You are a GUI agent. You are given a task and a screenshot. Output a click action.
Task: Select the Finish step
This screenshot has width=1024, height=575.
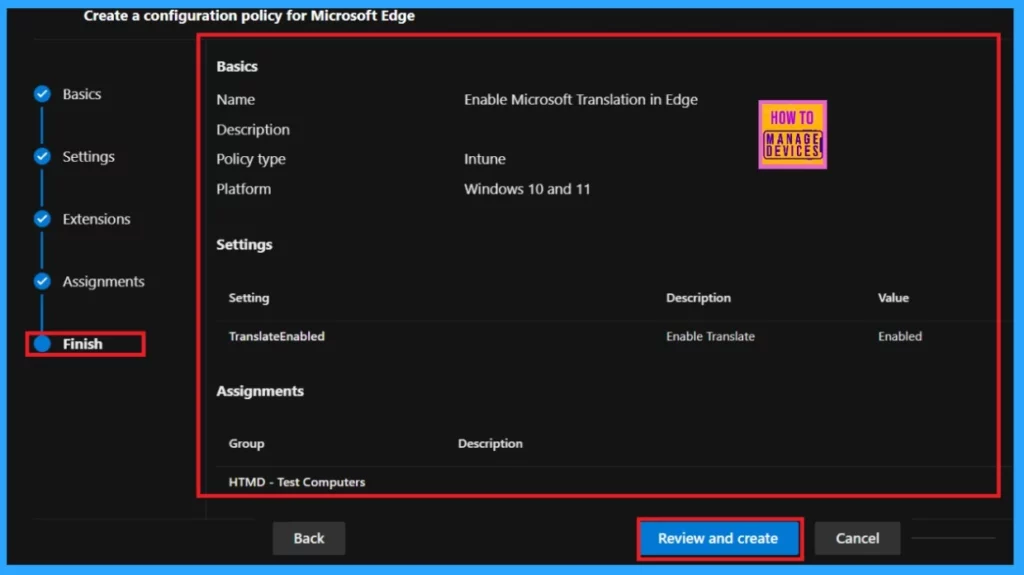(x=82, y=344)
